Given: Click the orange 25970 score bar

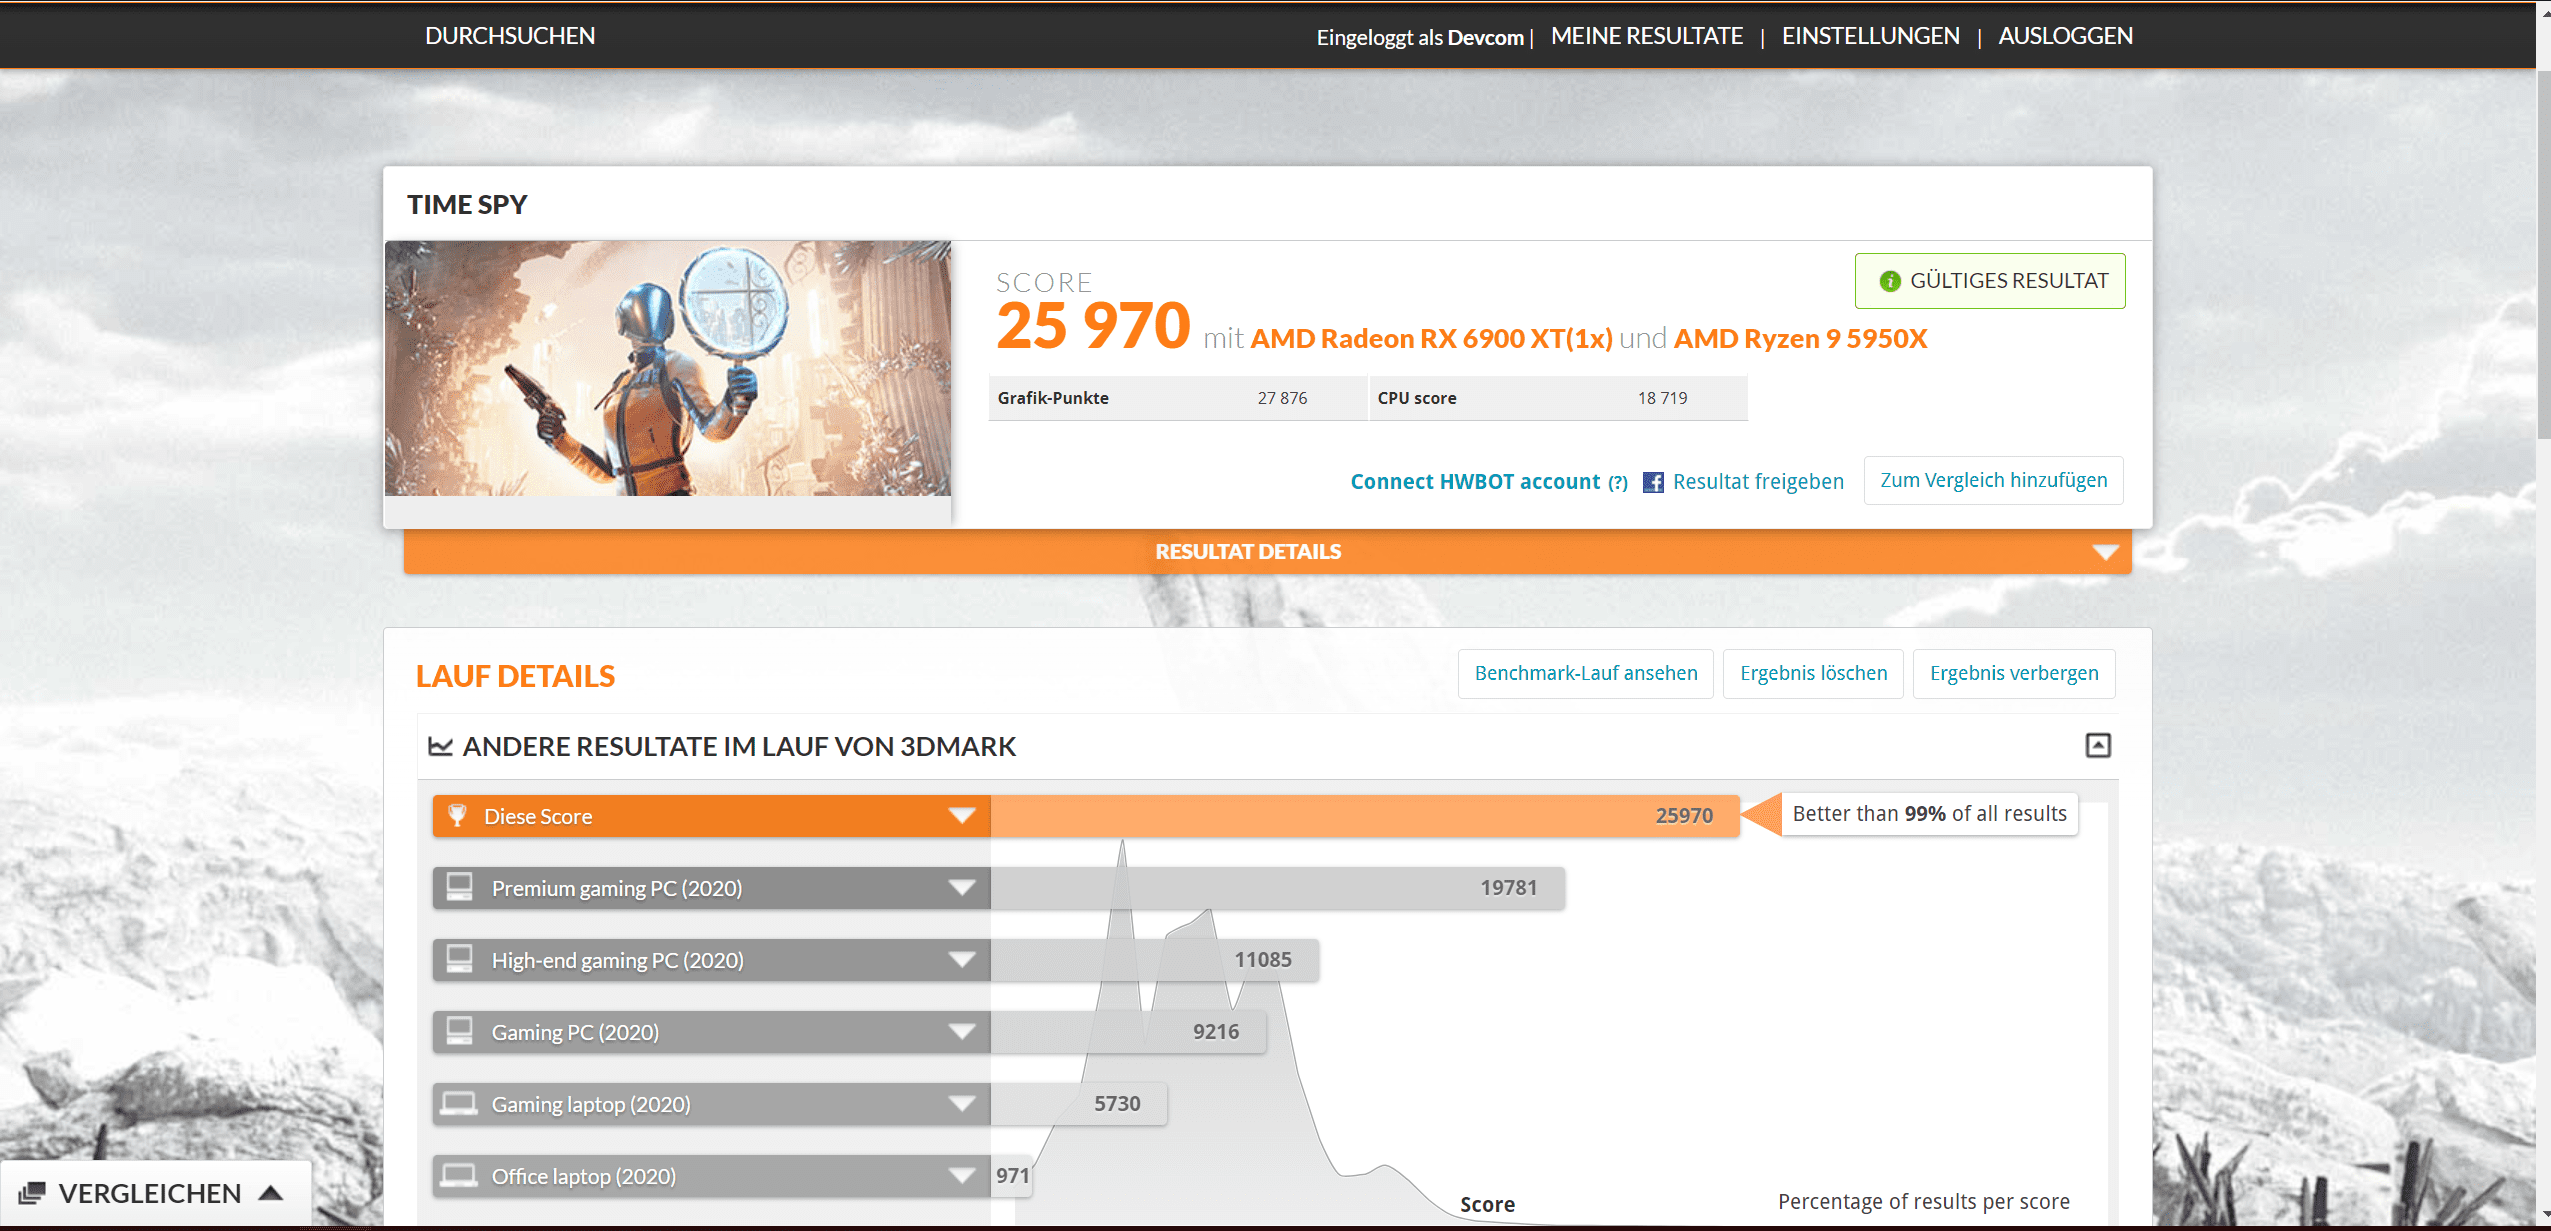Looking at the screenshot, I should (1364, 816).
